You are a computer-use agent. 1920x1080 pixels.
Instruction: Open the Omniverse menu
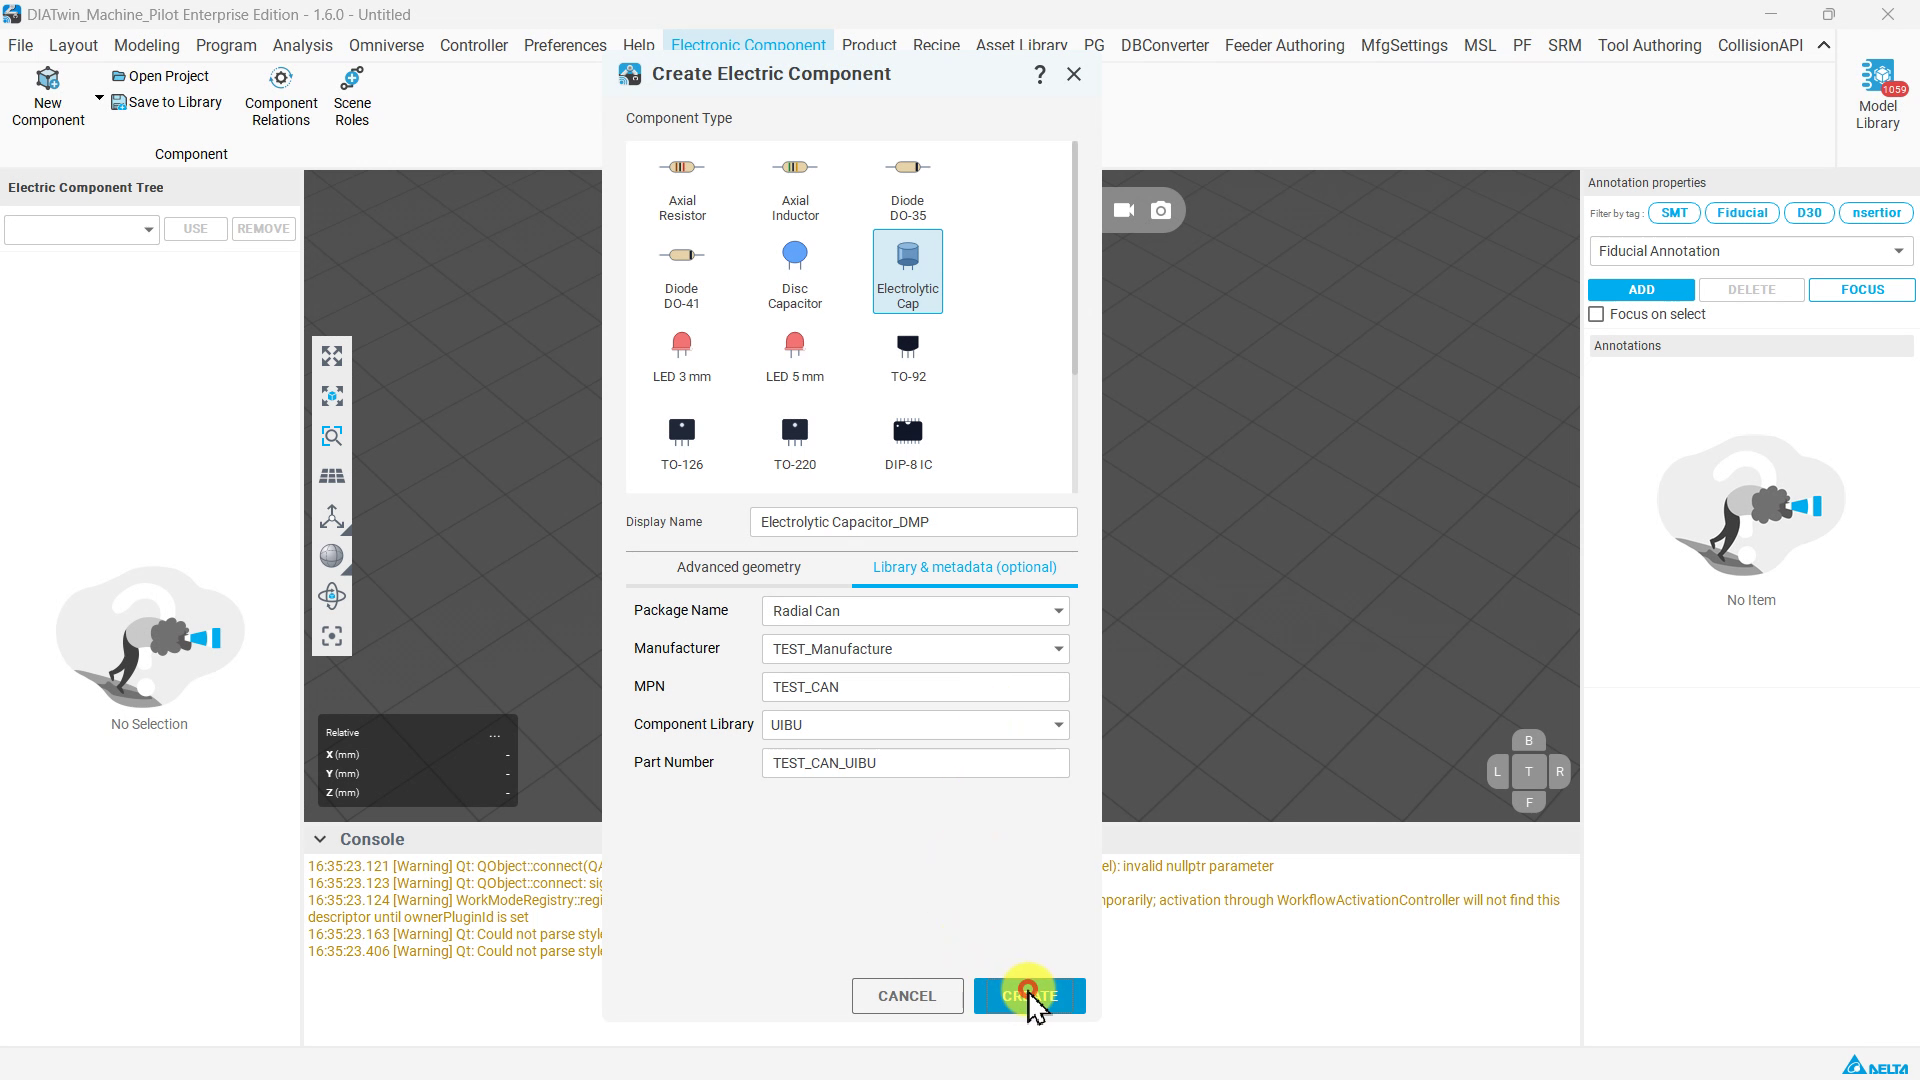coord(386,46)
